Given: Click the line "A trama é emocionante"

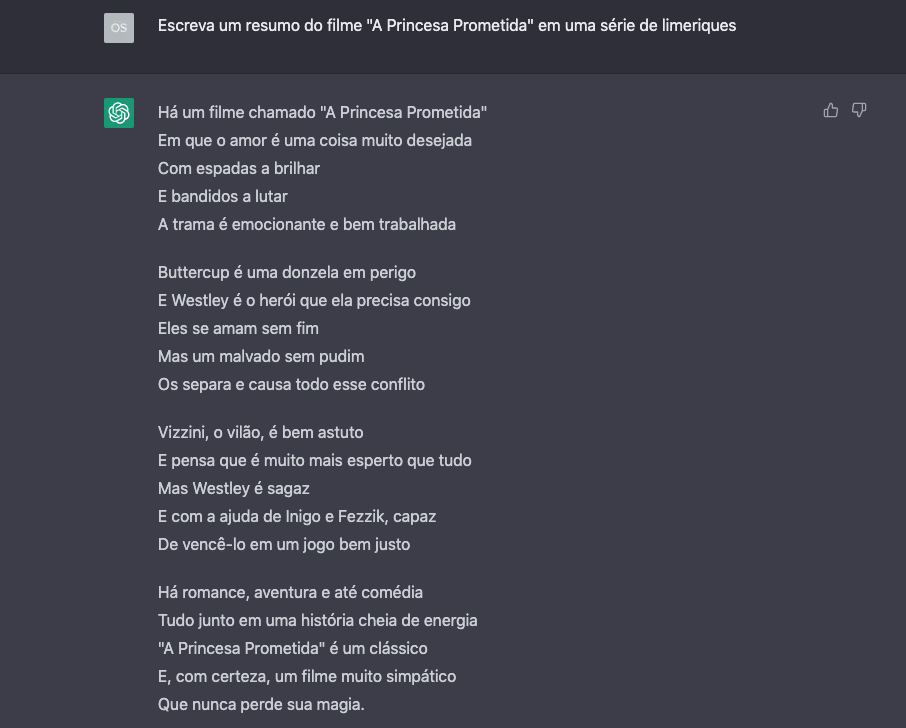Looking at the screenshot, I should pos(307,225).
